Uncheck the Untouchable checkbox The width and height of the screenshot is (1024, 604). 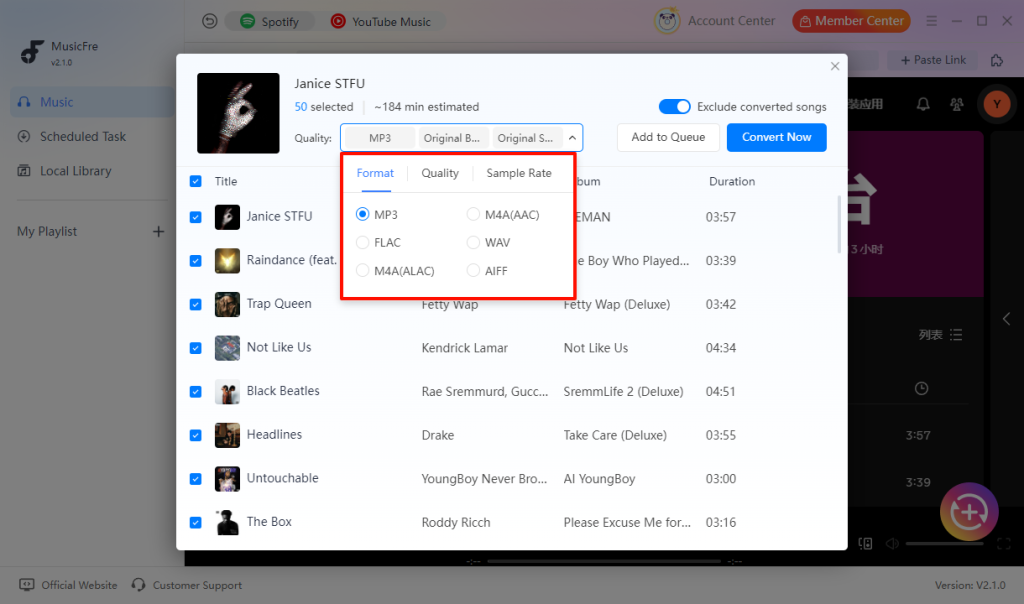pos(195,479)
